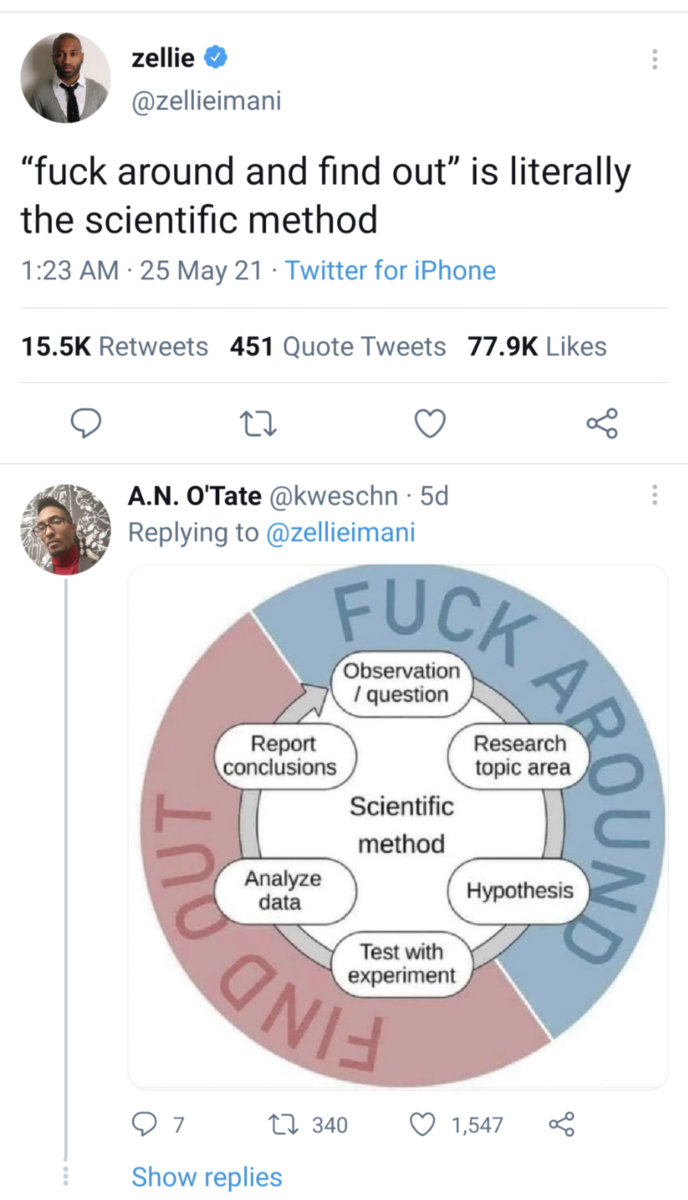Open A.N. O'Tate's profile avatar

tap(66, 529)
